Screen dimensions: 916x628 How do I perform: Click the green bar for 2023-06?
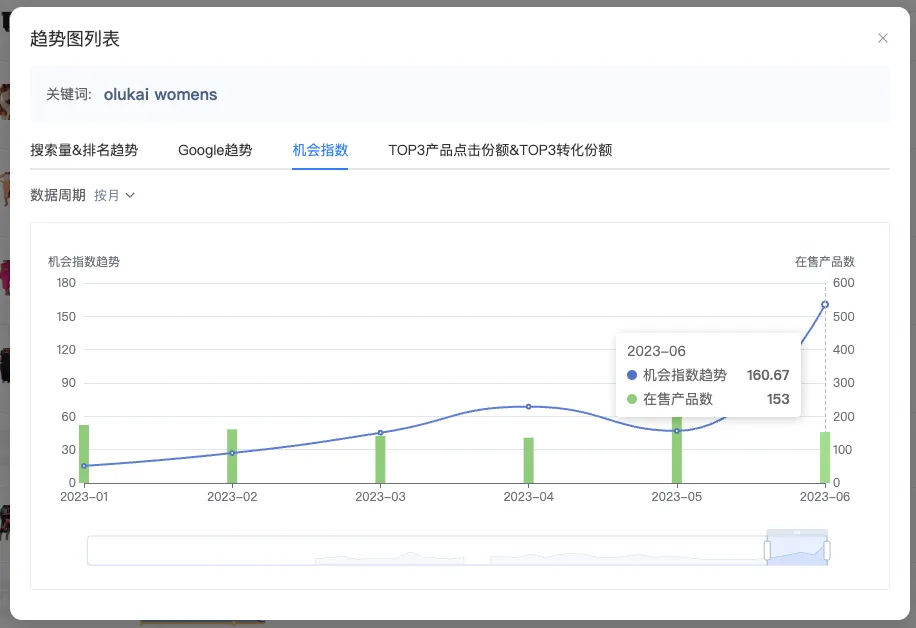coord(825,457)
